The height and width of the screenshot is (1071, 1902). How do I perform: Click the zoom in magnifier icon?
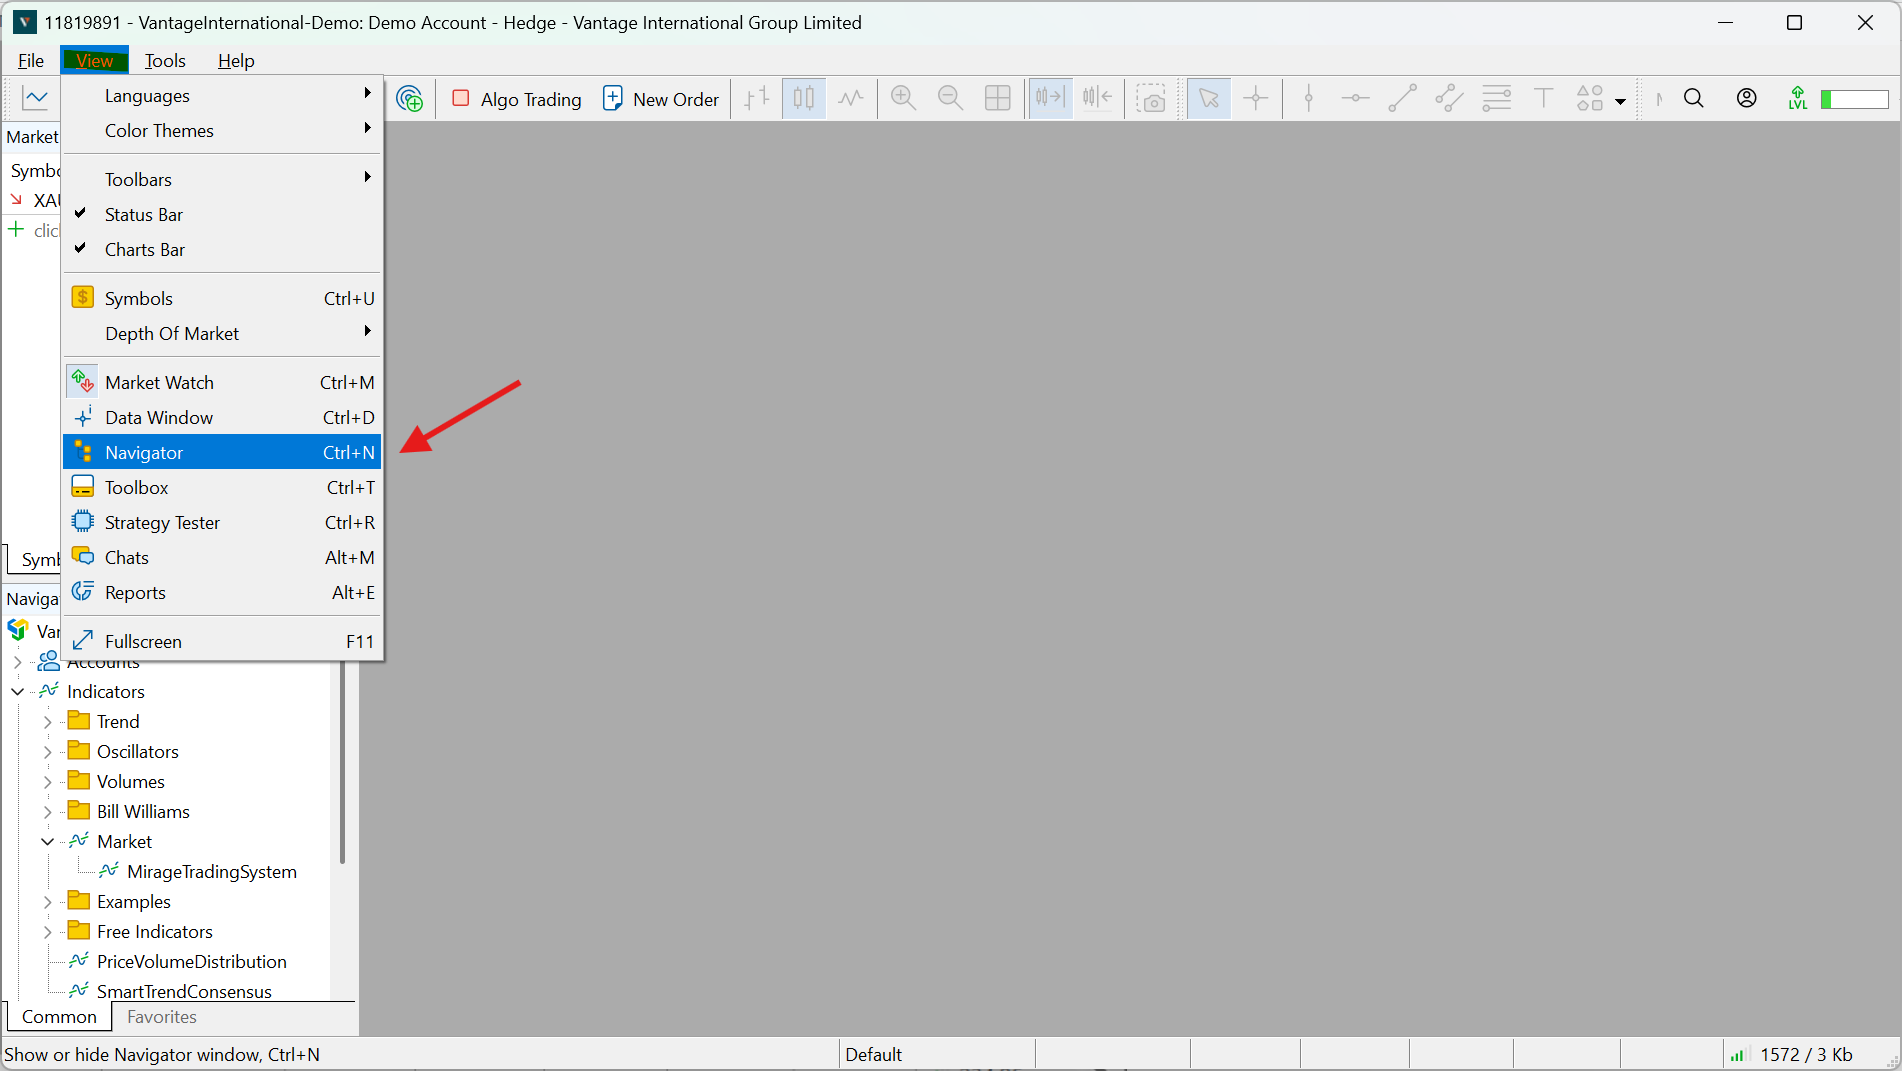(903, 98)
